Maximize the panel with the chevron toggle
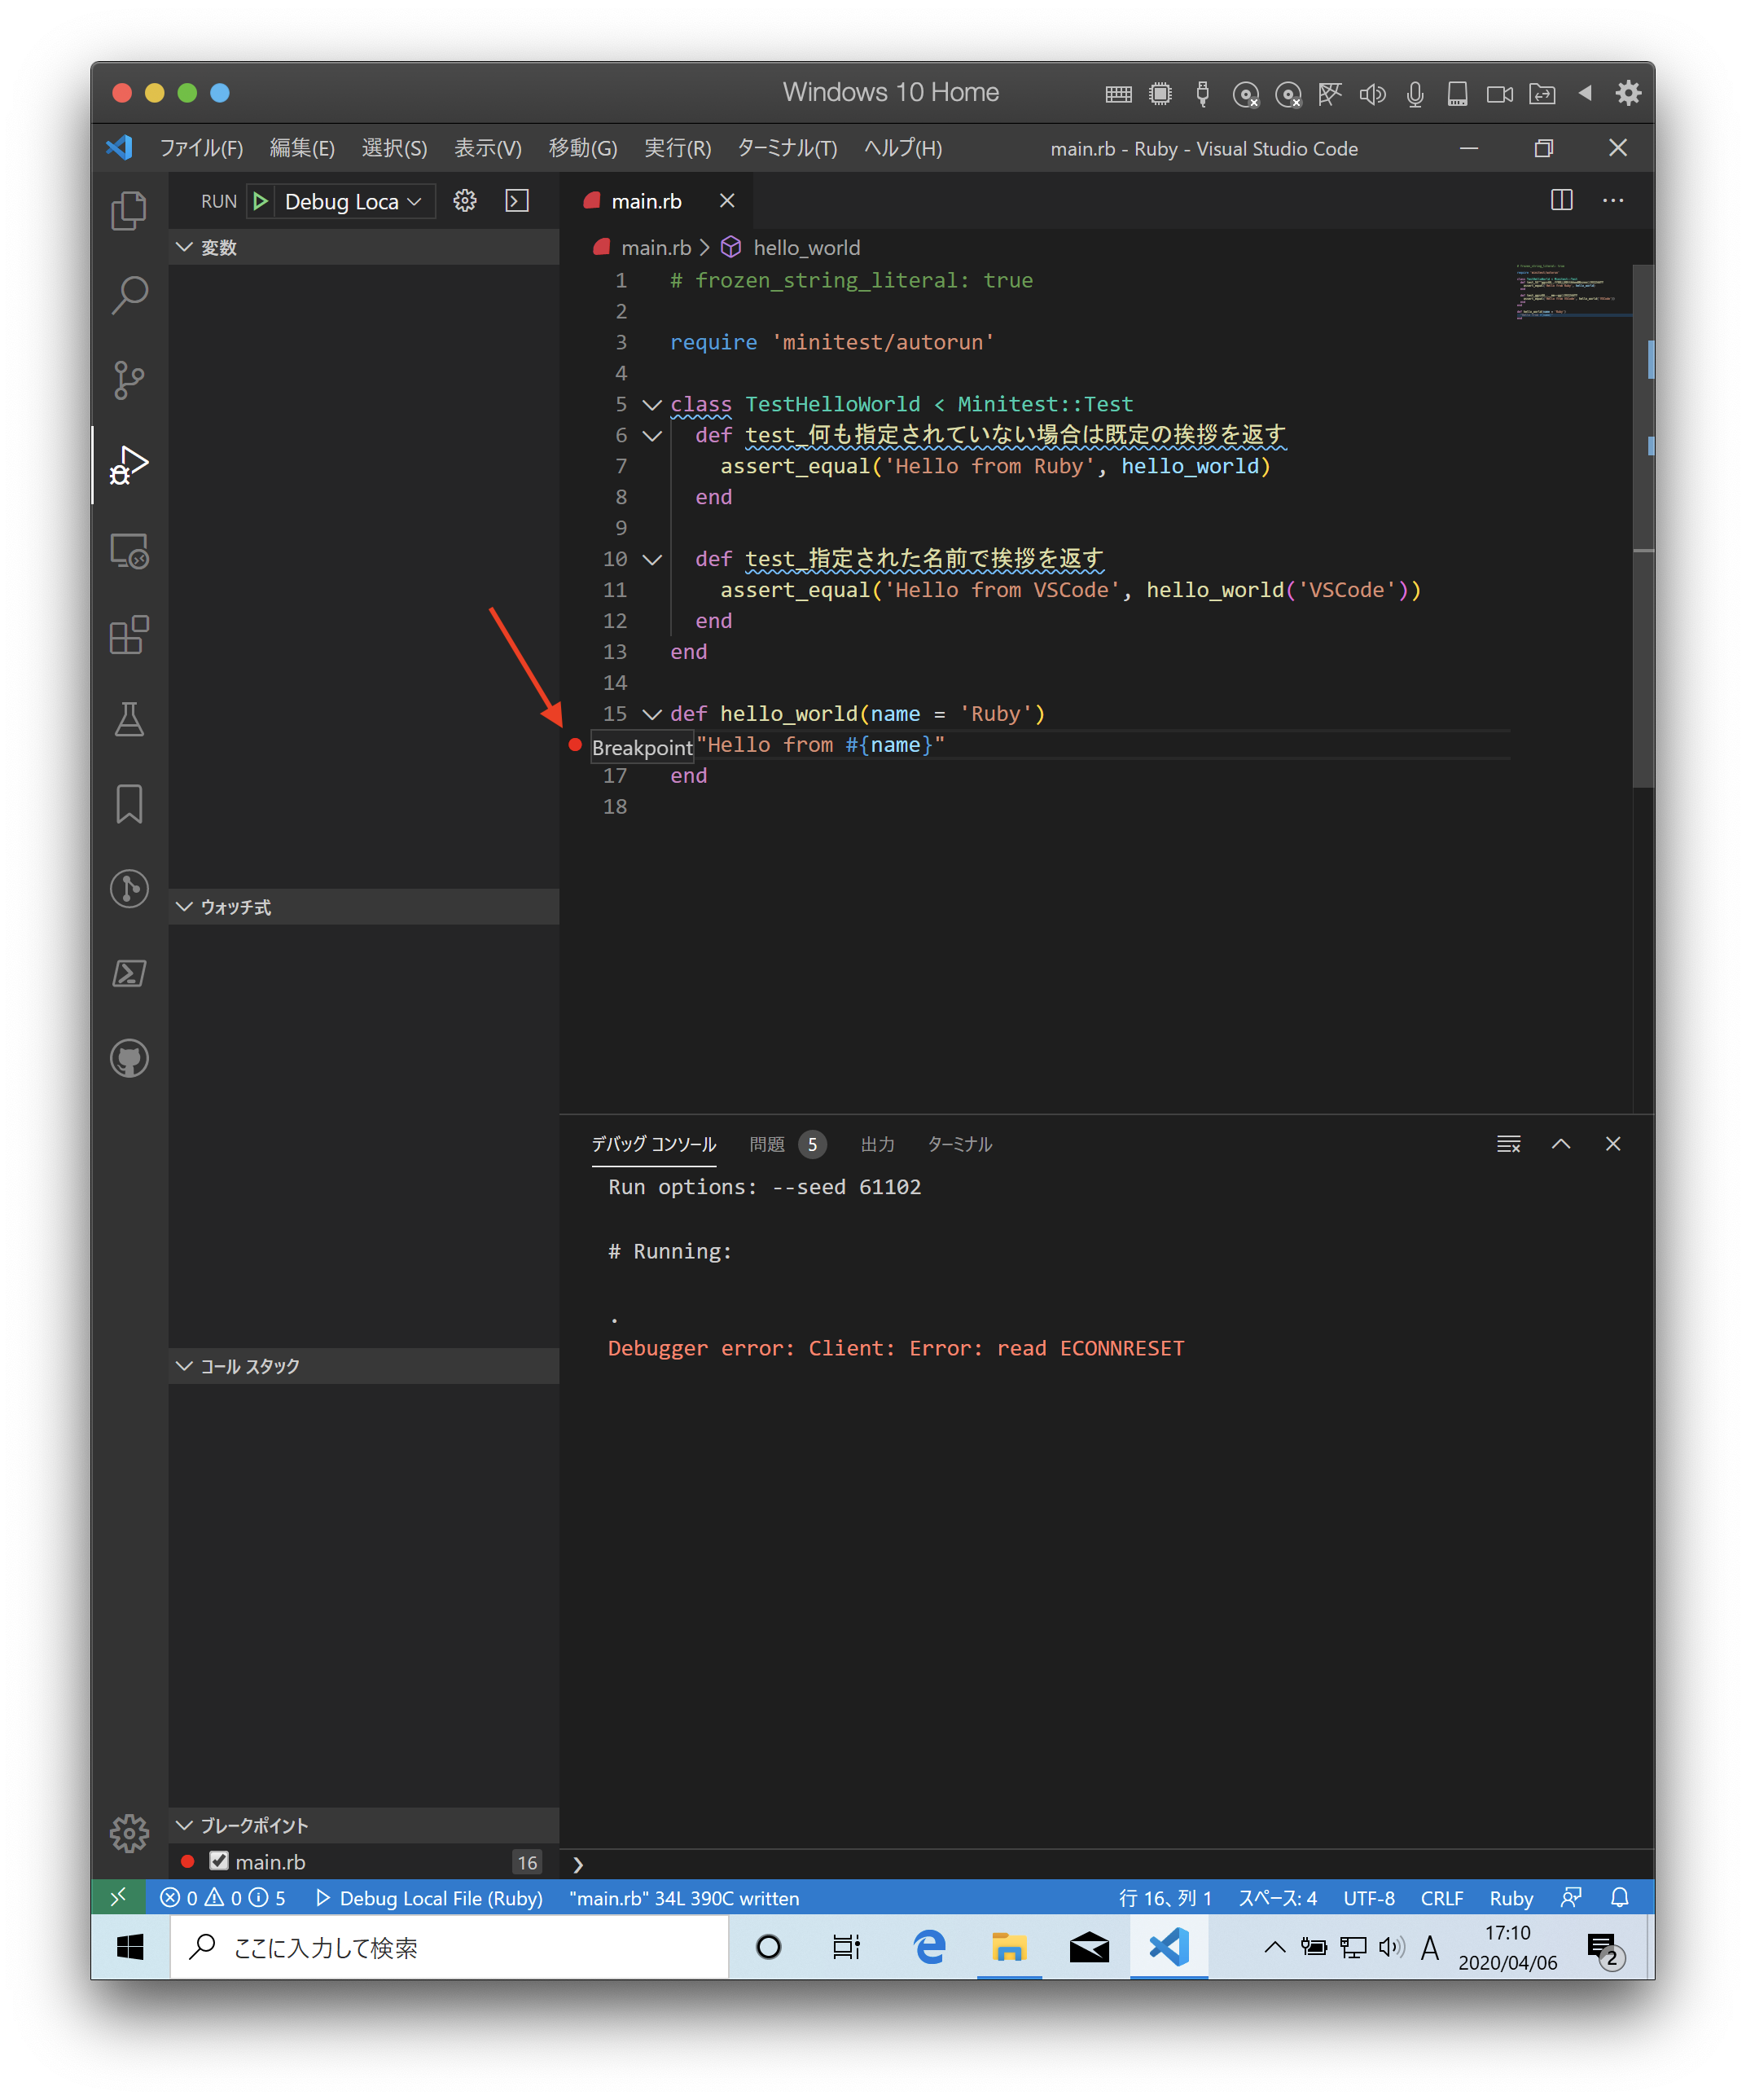Image resolution: width=1746 pixels, height=2100 pixels. (1561, 1144)
